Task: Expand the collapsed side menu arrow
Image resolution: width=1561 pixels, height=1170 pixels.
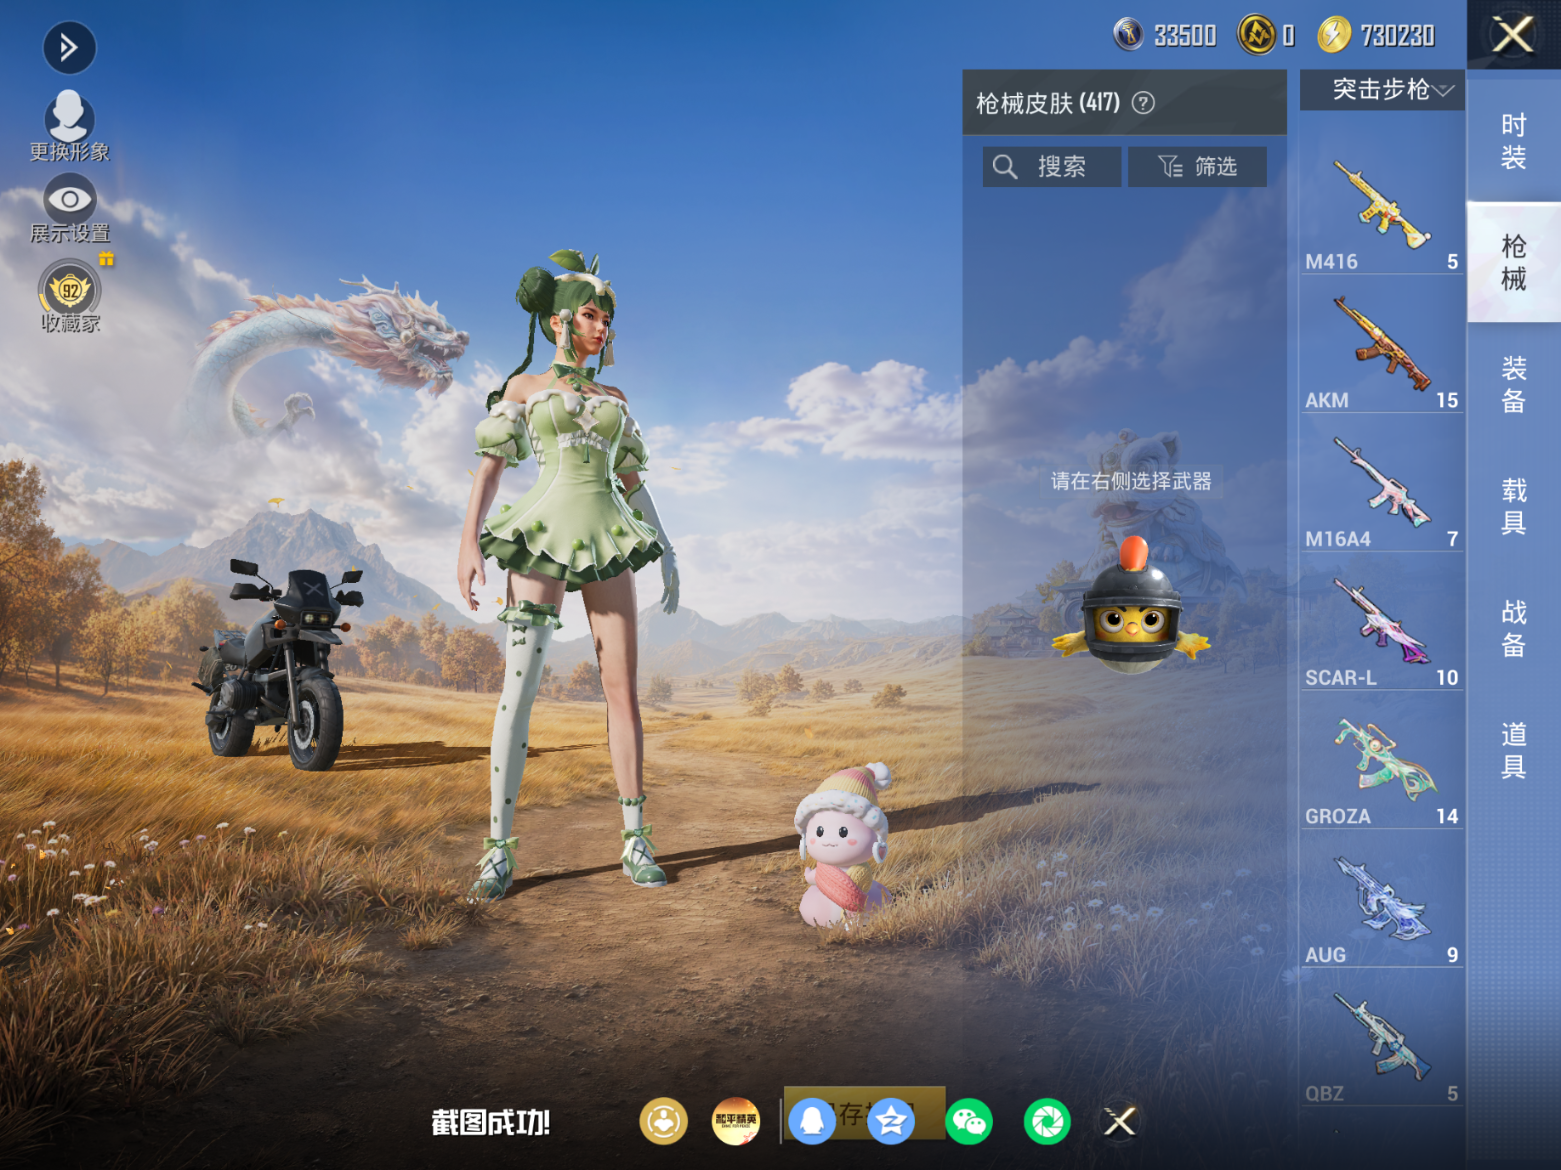Action: click(69, 47)
